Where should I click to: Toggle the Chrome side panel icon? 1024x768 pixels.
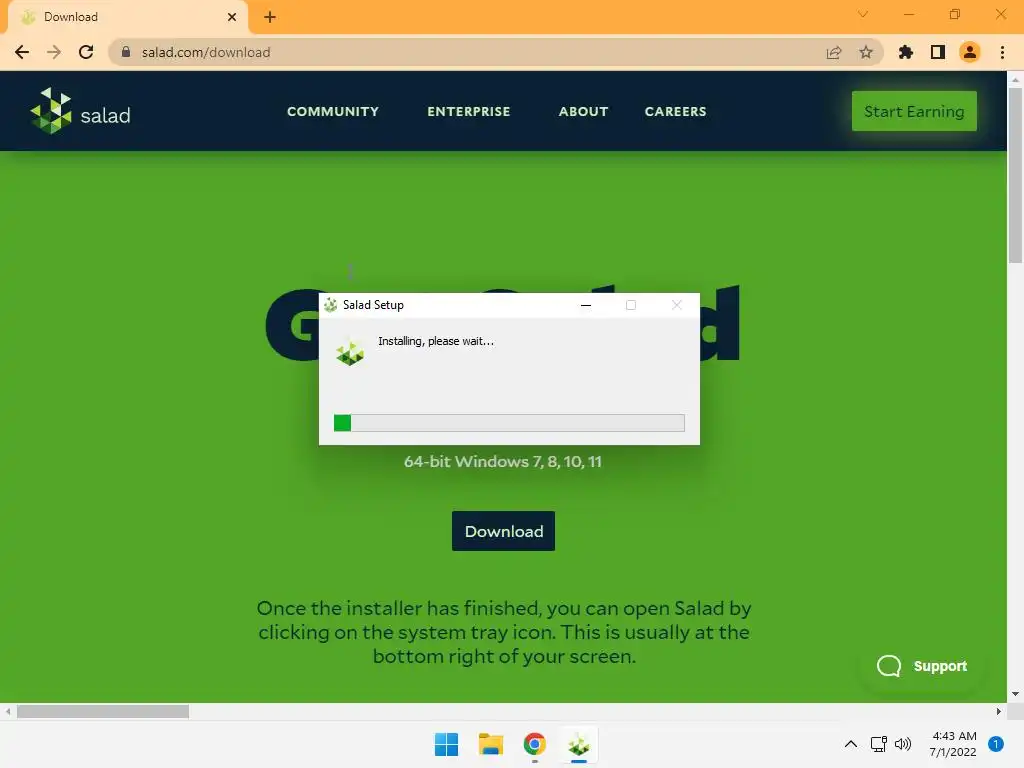click(938, 52)
